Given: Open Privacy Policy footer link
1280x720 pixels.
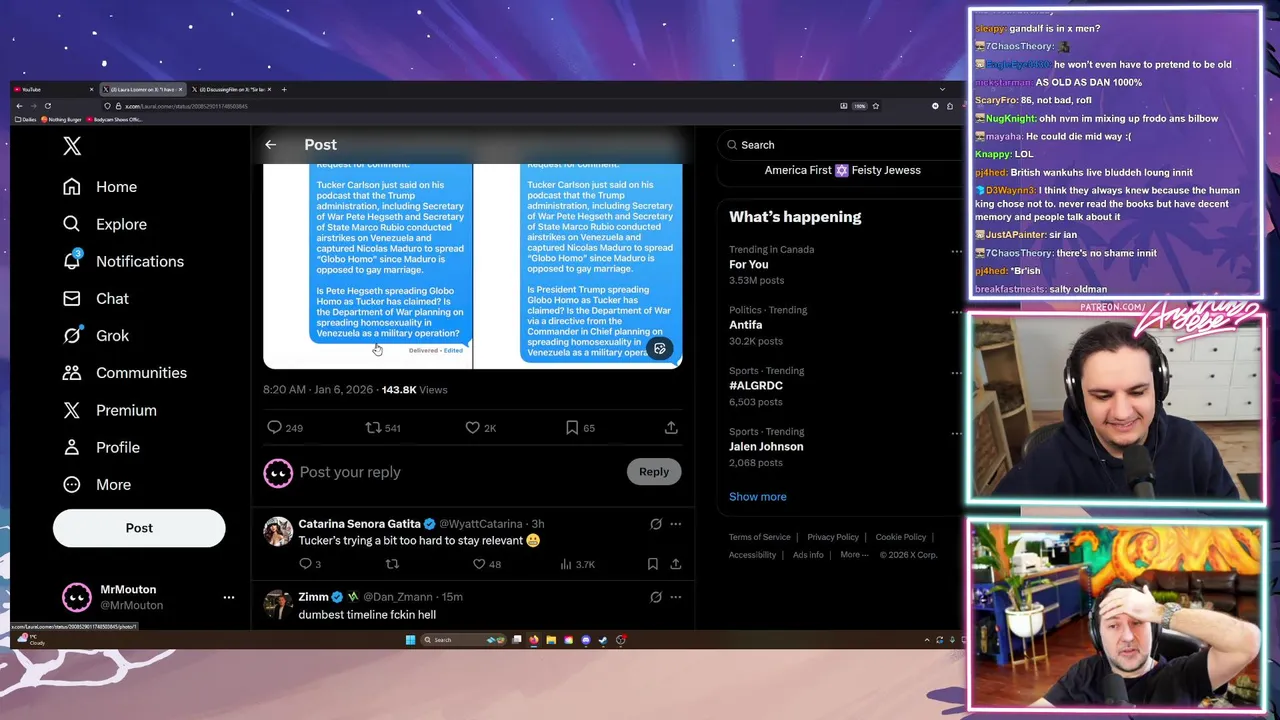Looking at the screenshot, I should coord(833,537).
